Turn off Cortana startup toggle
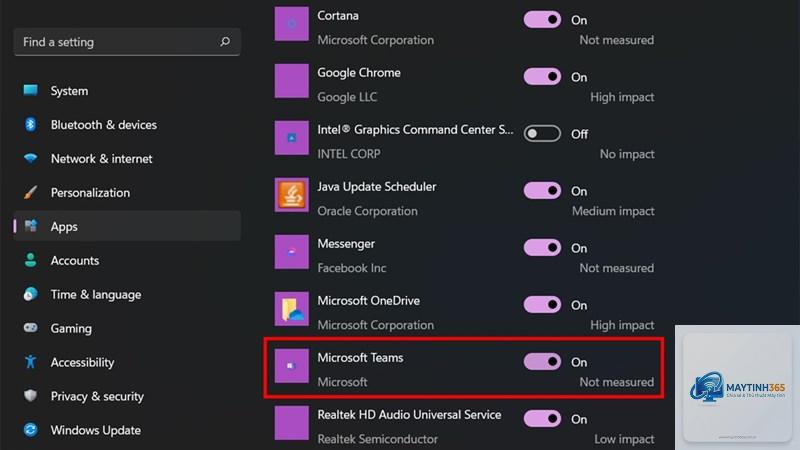Image resolution: width=800 pixels, height=450 pixels. [542, 20]
